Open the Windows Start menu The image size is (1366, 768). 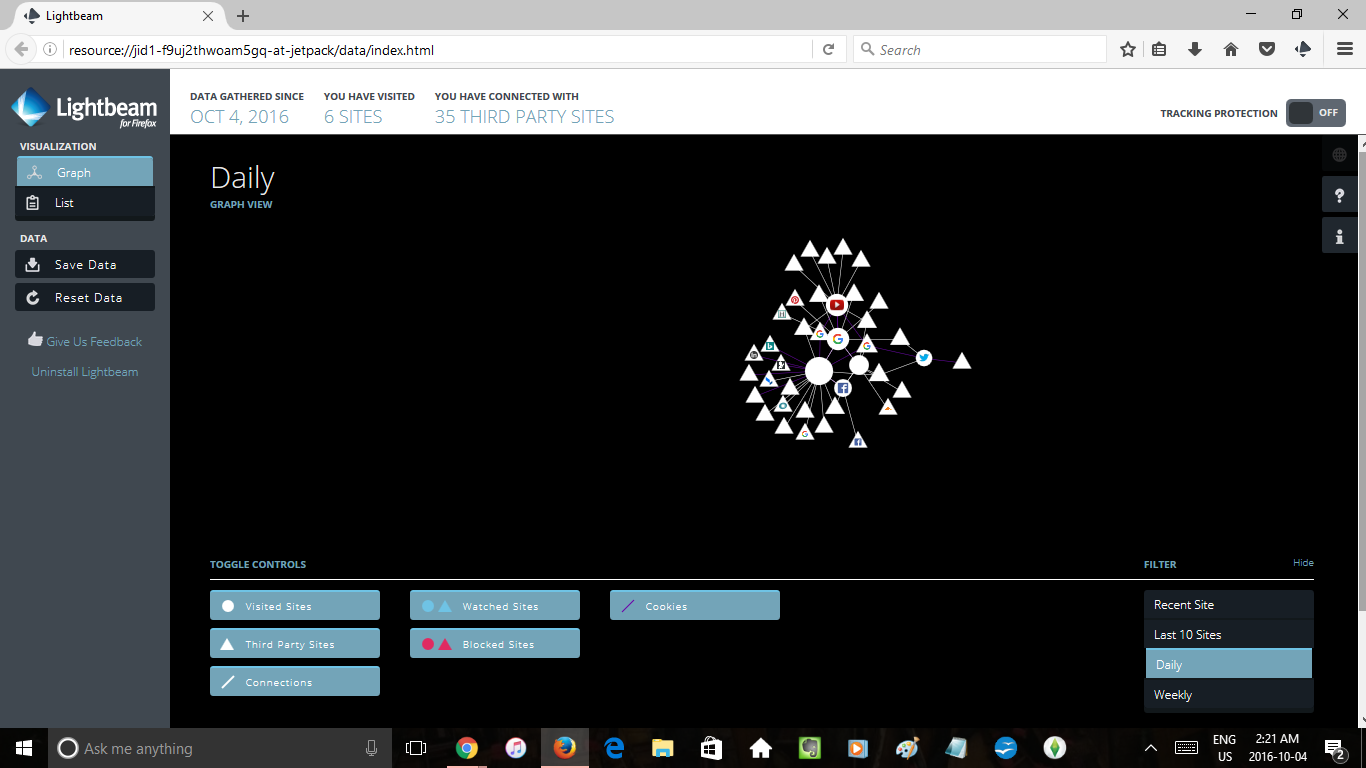click(24, 748)
